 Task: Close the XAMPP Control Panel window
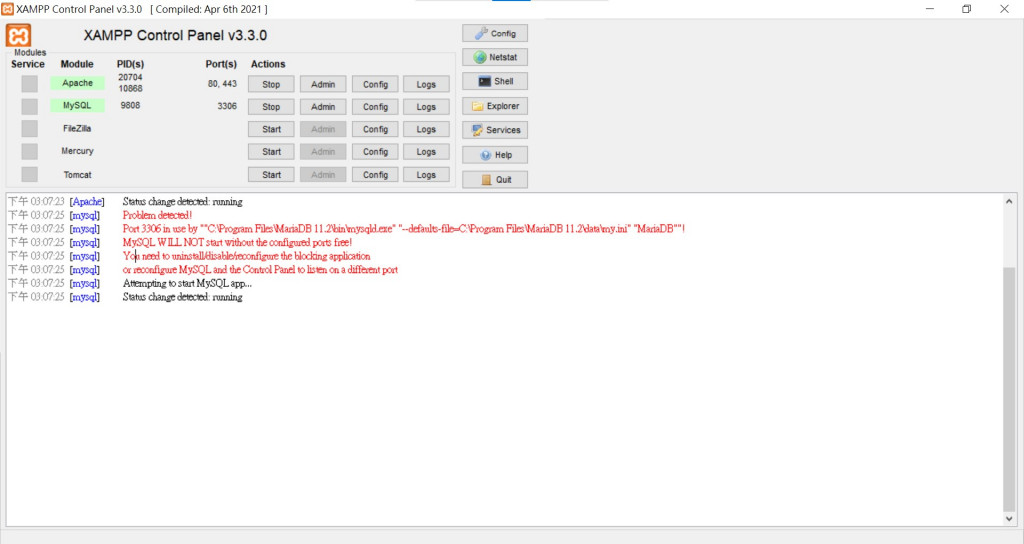(1004, 9)
